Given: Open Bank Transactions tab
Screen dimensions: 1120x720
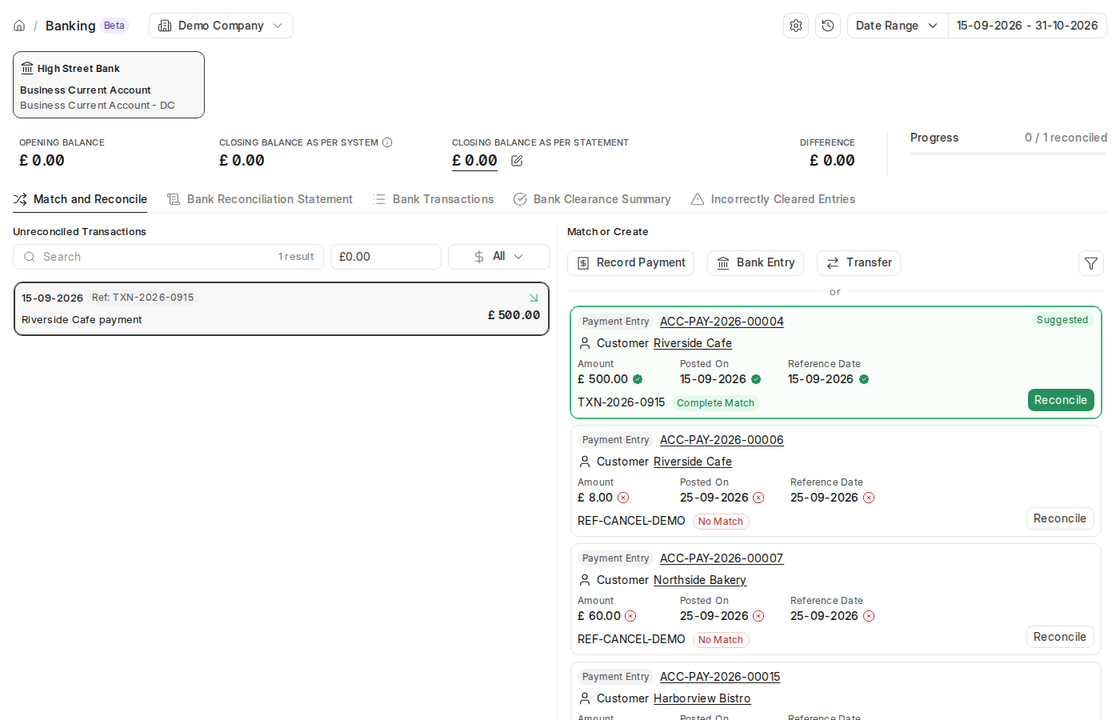Looking at the screenshot, I should tap(433, 199).
